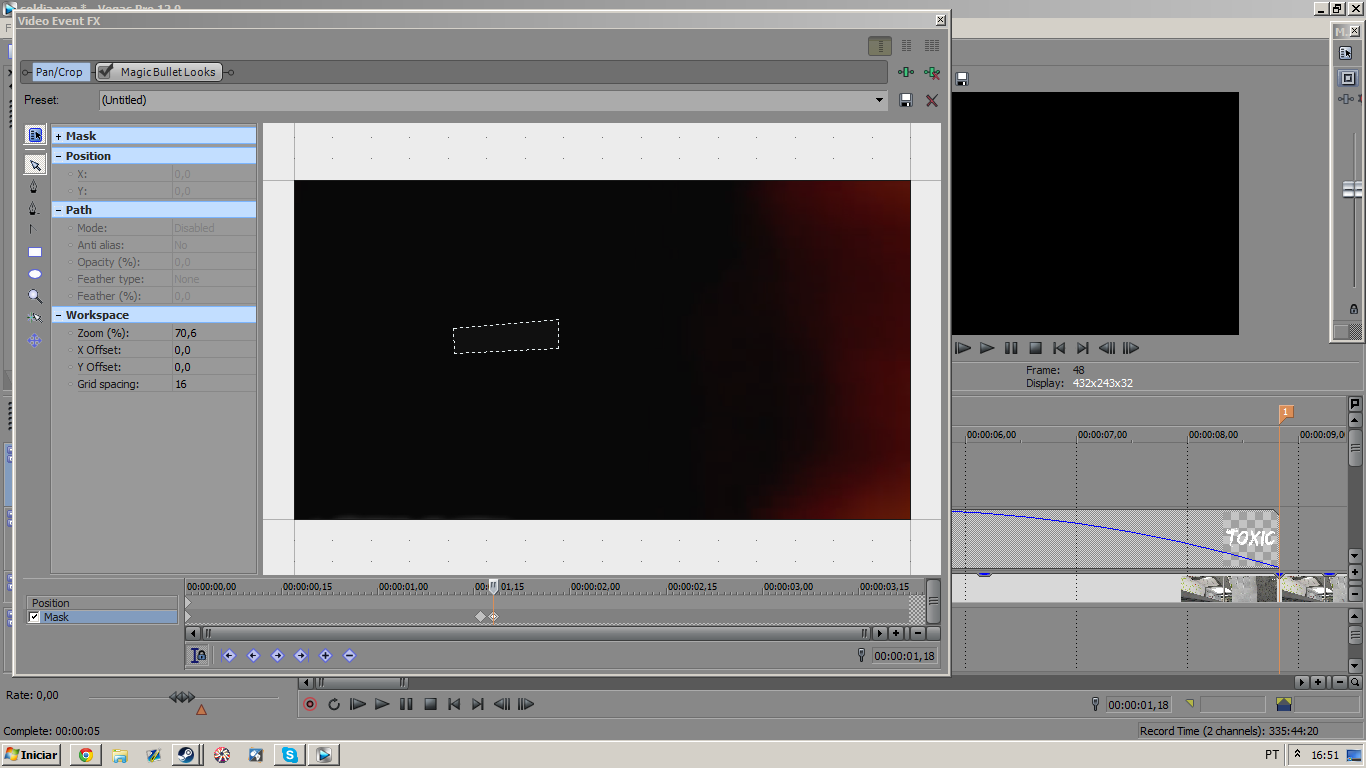Toggle Loop Playback in main transport
Screen dimensions: 1366x768
[334, 704]
